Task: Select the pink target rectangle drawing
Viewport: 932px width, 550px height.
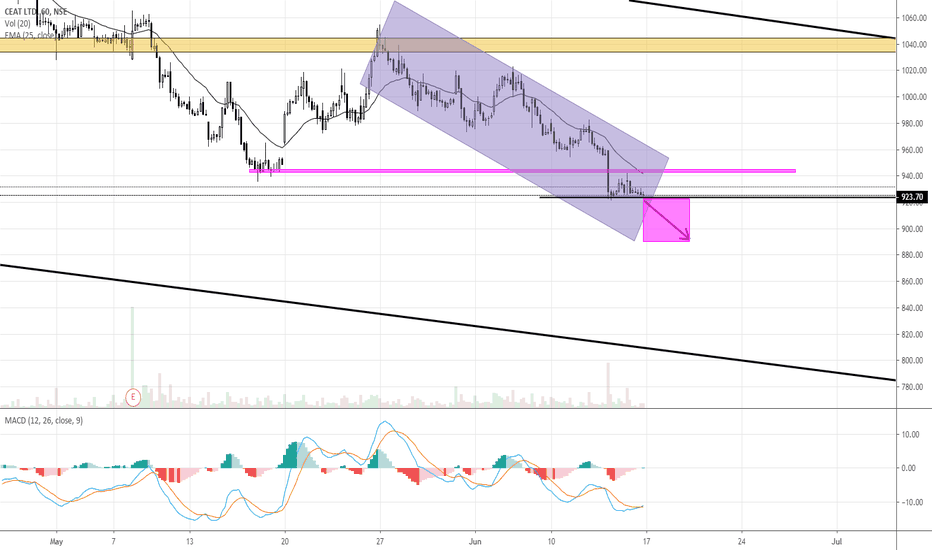Action: click(666, 220)
